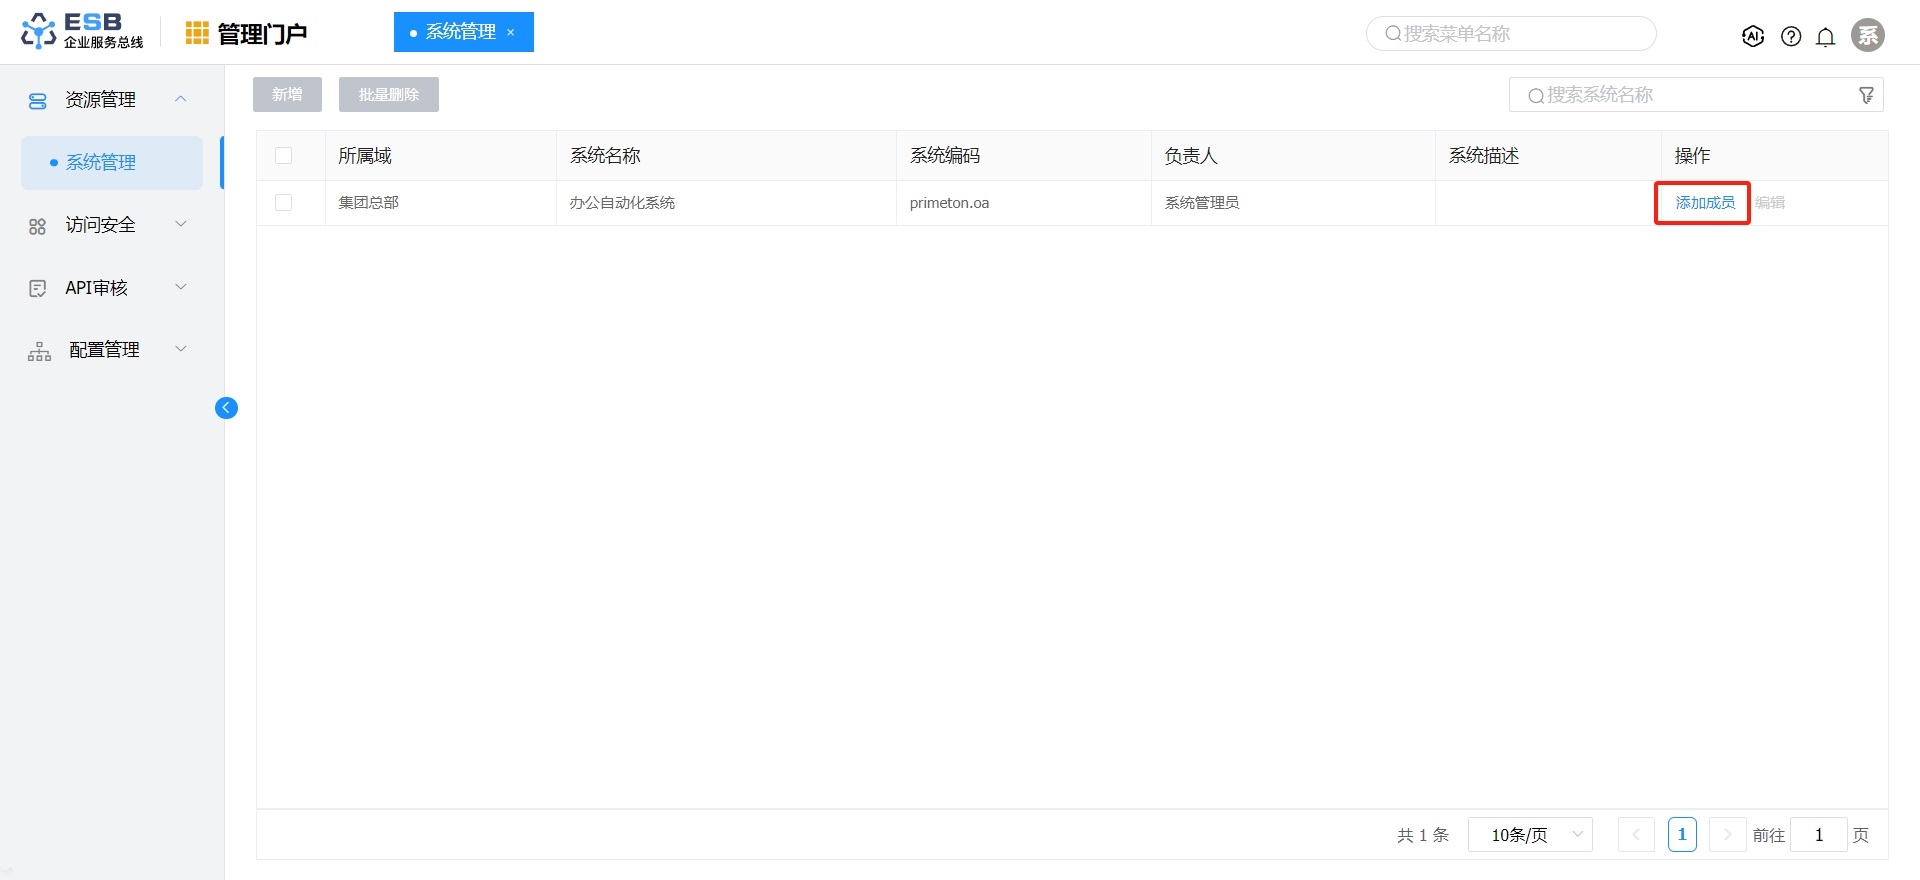Open the management portal grid icon
This screenshot has width=1920, height=880.
197,33
